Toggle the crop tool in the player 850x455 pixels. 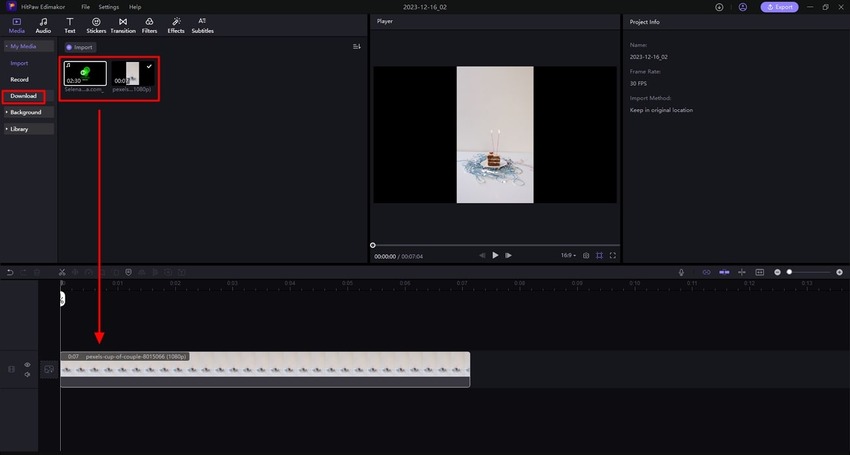pyautogui.click(x=599, y=255)
